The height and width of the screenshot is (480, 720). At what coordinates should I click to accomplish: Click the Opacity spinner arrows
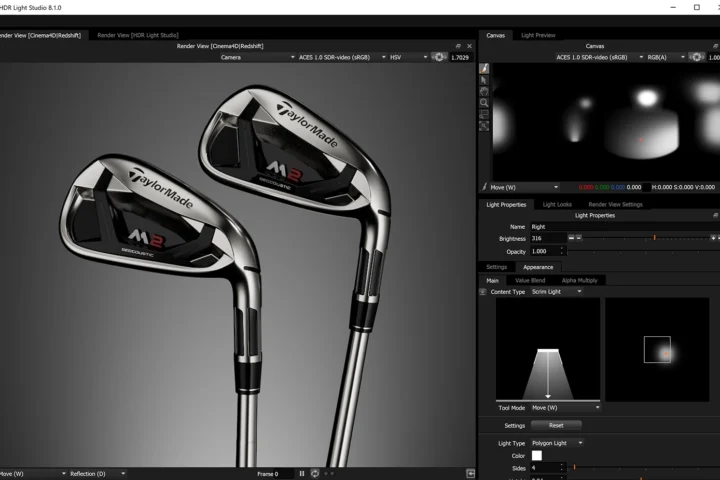point(562,251)
